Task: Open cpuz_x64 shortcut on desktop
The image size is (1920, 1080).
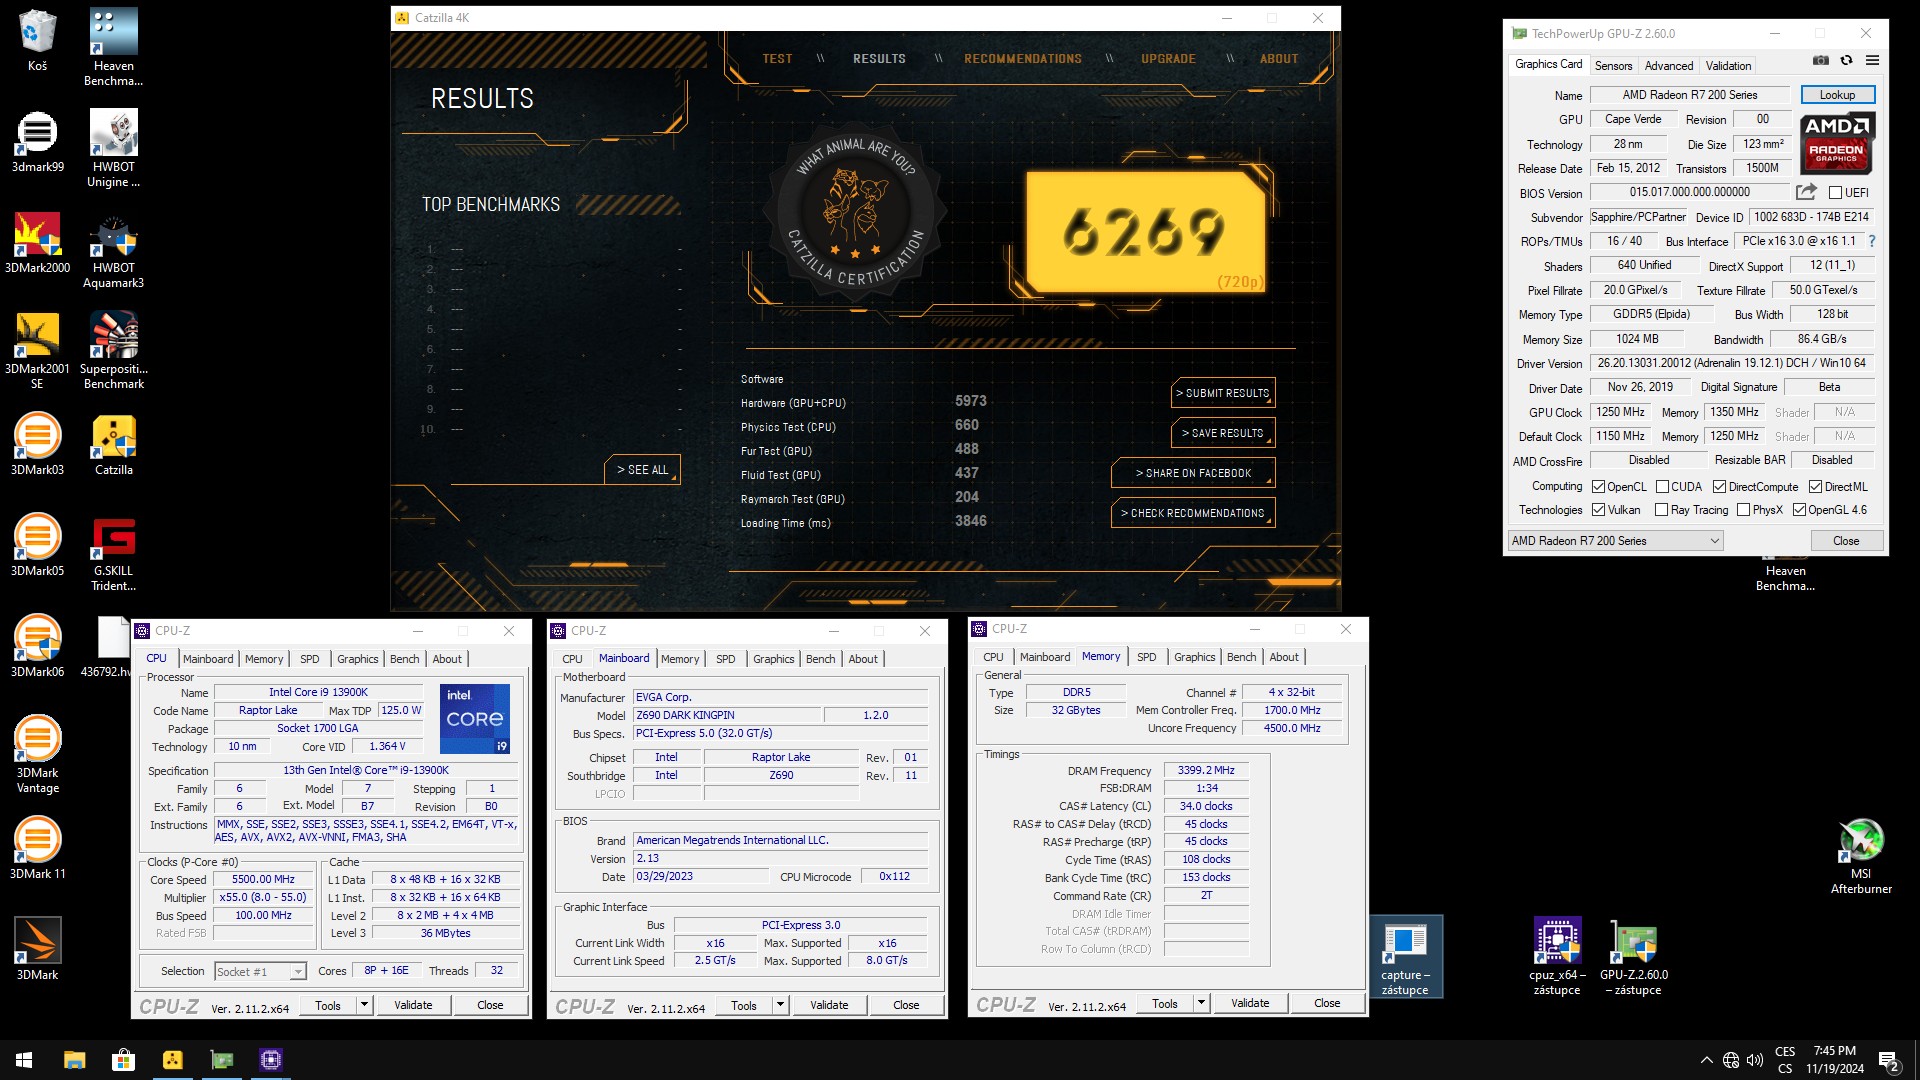Action: pos(1557,957)
